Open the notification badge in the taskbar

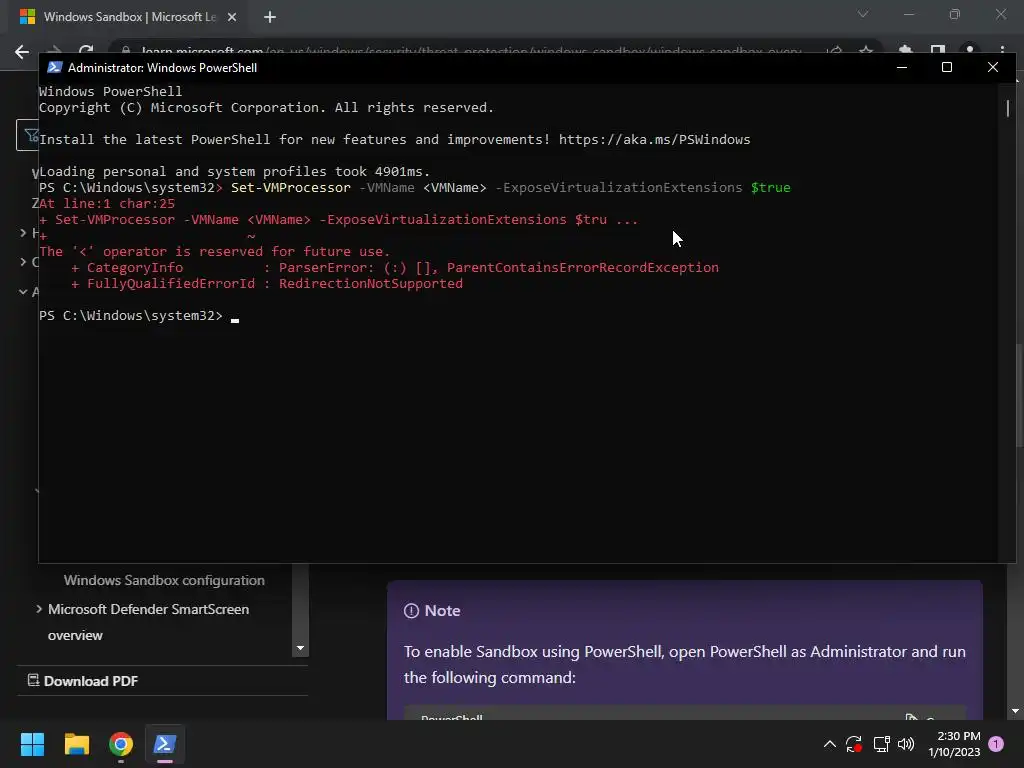(x=996, y=744)
